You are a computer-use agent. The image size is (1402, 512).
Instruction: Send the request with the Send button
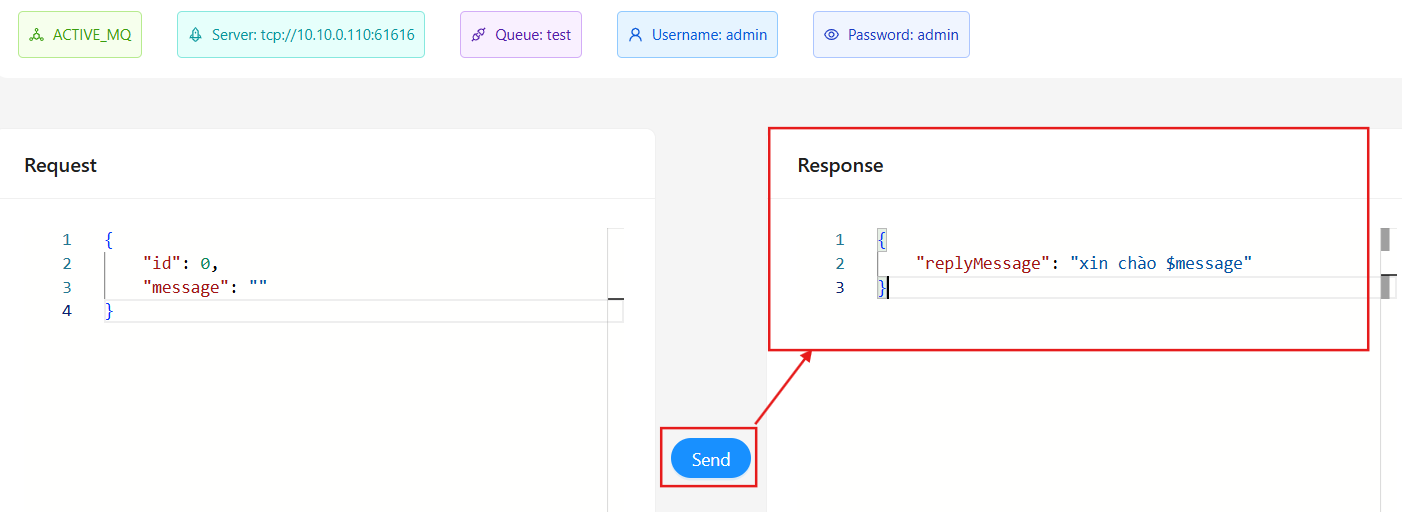point(711,459)
